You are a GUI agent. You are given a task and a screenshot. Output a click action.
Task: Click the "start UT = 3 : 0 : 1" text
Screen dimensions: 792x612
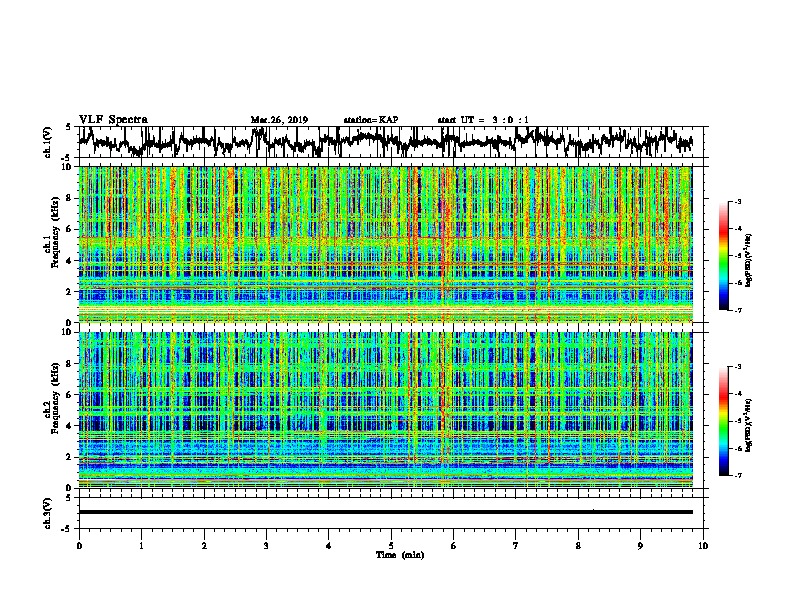483,120
